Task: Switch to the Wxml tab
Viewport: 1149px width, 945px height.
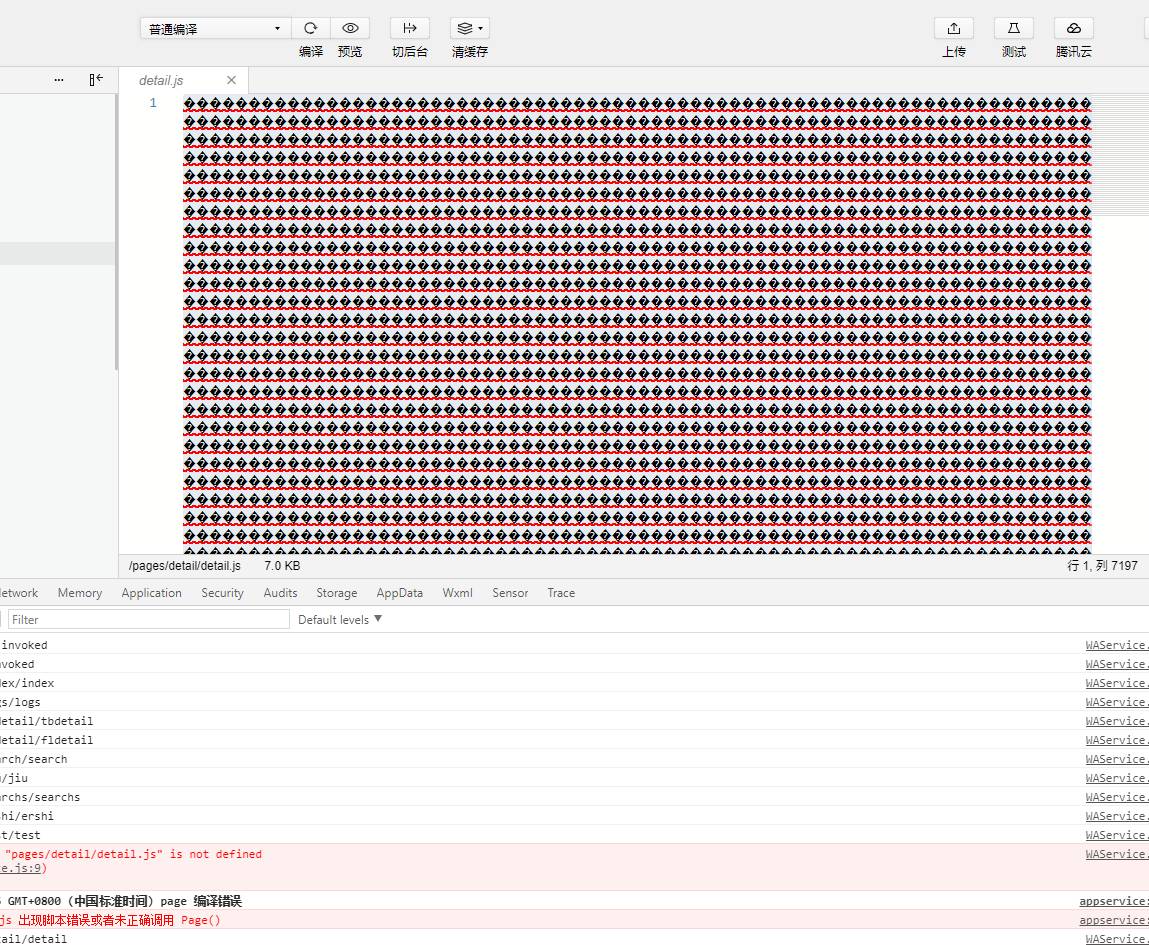Action: pyautogui.click(x=457, y=593)
